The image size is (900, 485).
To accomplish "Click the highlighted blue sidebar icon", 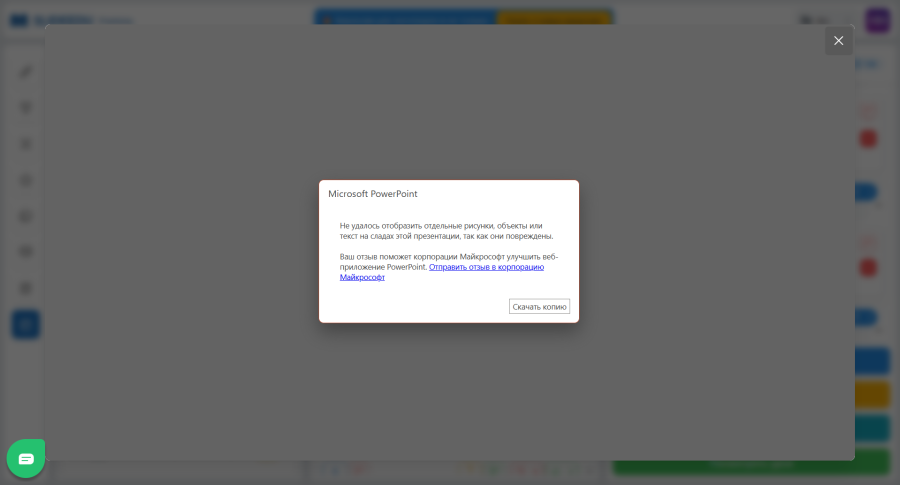I will click(26, 324).
